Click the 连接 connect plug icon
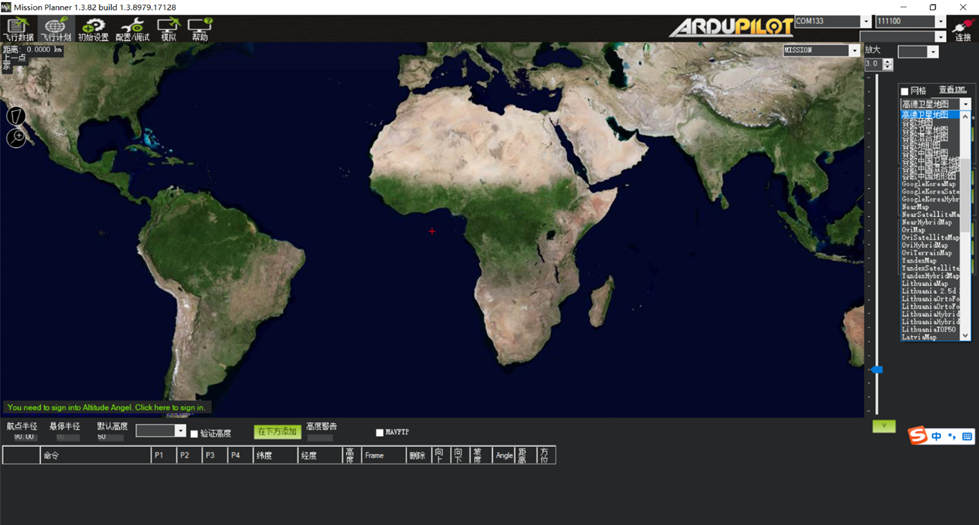 [962, 29]
